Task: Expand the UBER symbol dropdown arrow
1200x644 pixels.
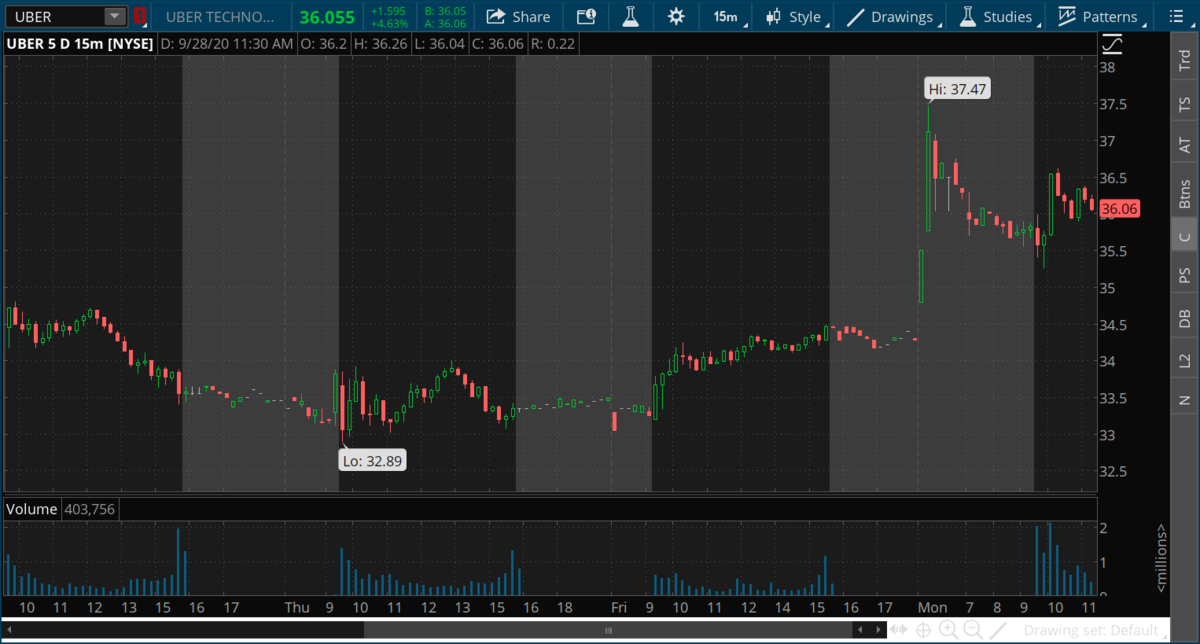Action: 114,17
